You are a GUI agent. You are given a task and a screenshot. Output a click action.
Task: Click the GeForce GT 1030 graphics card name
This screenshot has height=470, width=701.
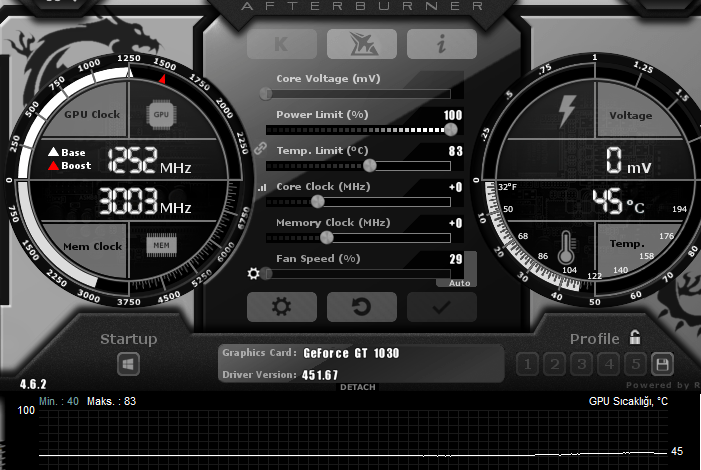click(351, 353)
